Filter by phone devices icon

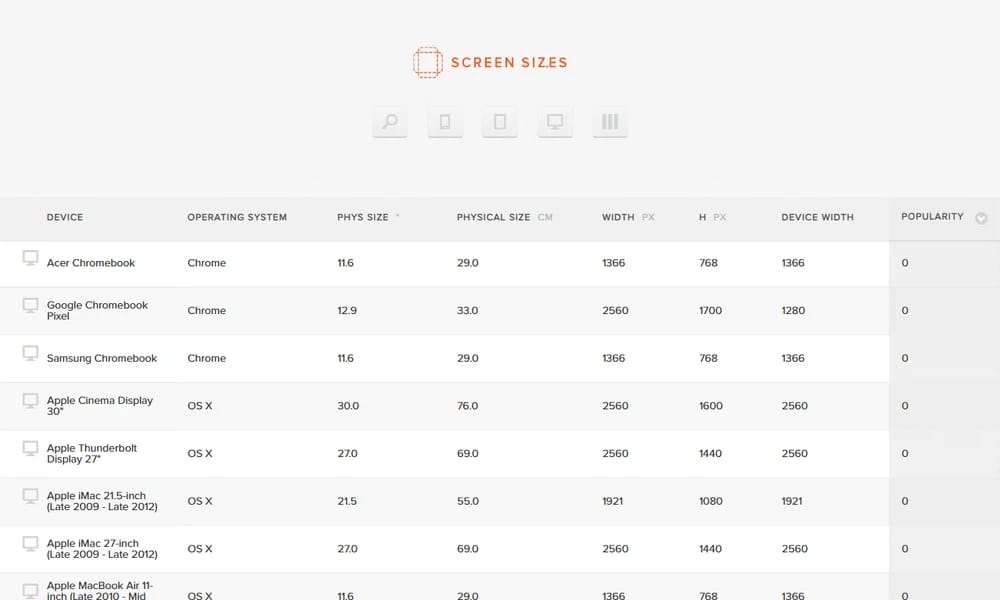click(445, 121)
